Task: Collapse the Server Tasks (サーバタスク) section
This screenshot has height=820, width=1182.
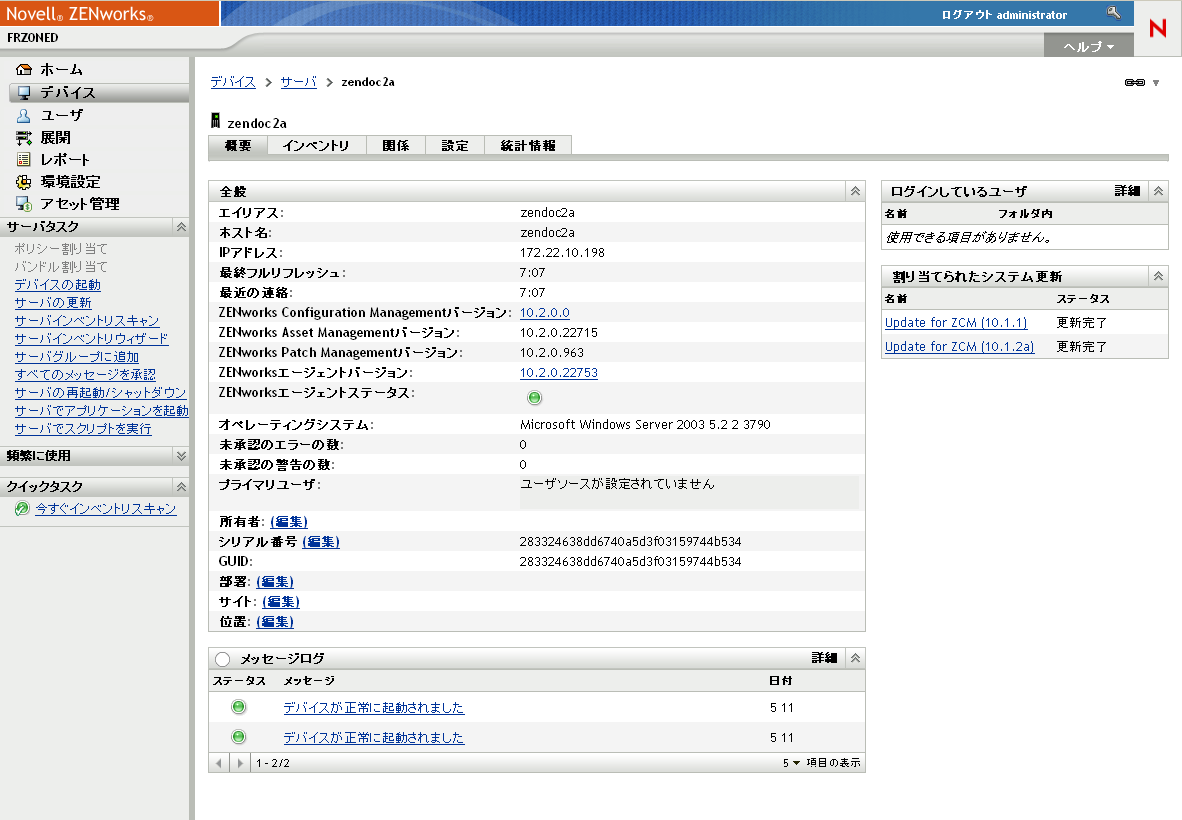Action: 181,227
